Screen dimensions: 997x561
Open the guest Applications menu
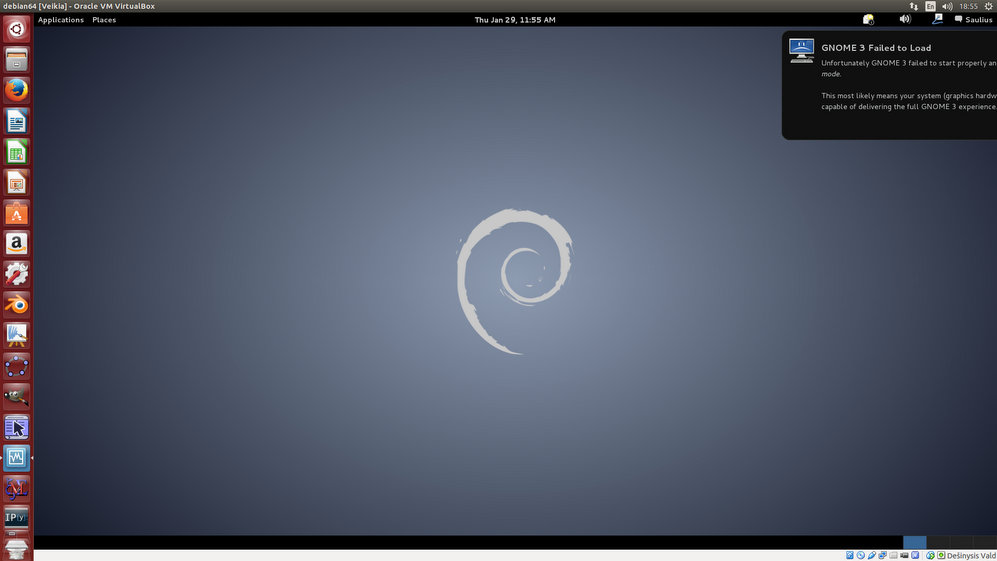point(61,20)
